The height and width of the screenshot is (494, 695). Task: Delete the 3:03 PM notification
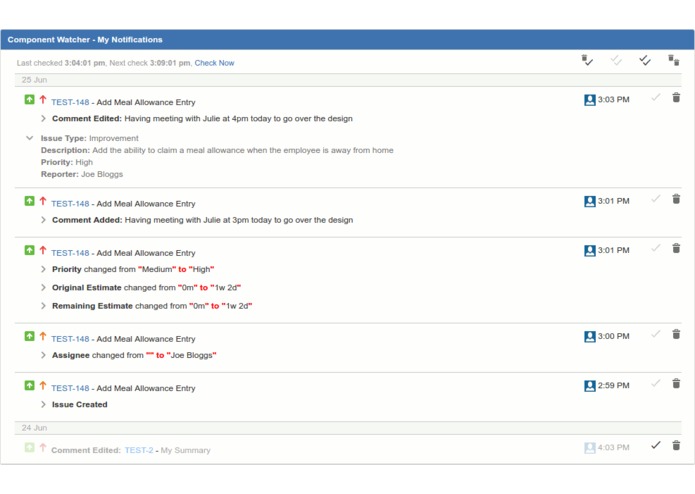(x=676, y=97)
